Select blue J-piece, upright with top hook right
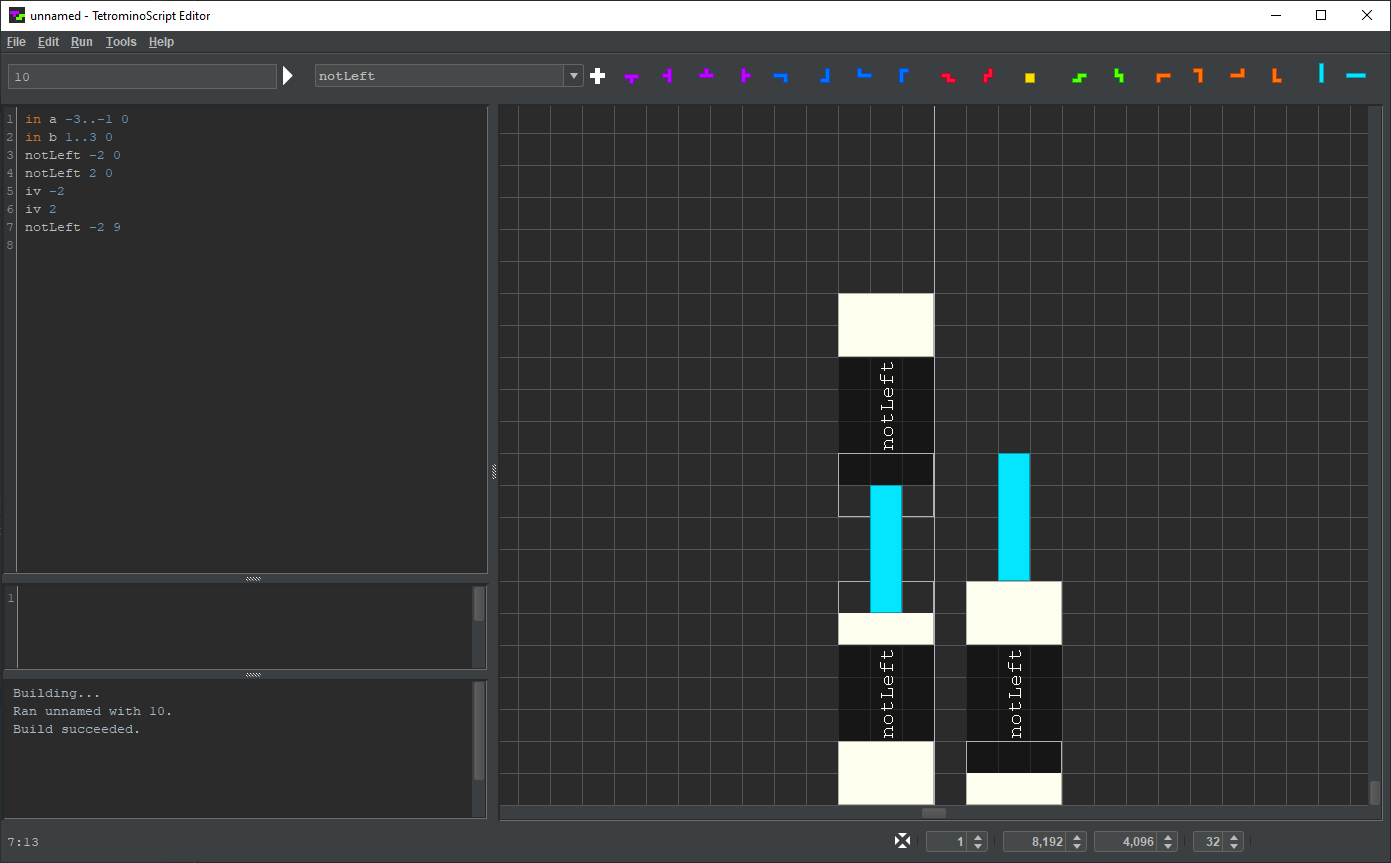This screenshot has width=1391, height=863. pos(903,75)
